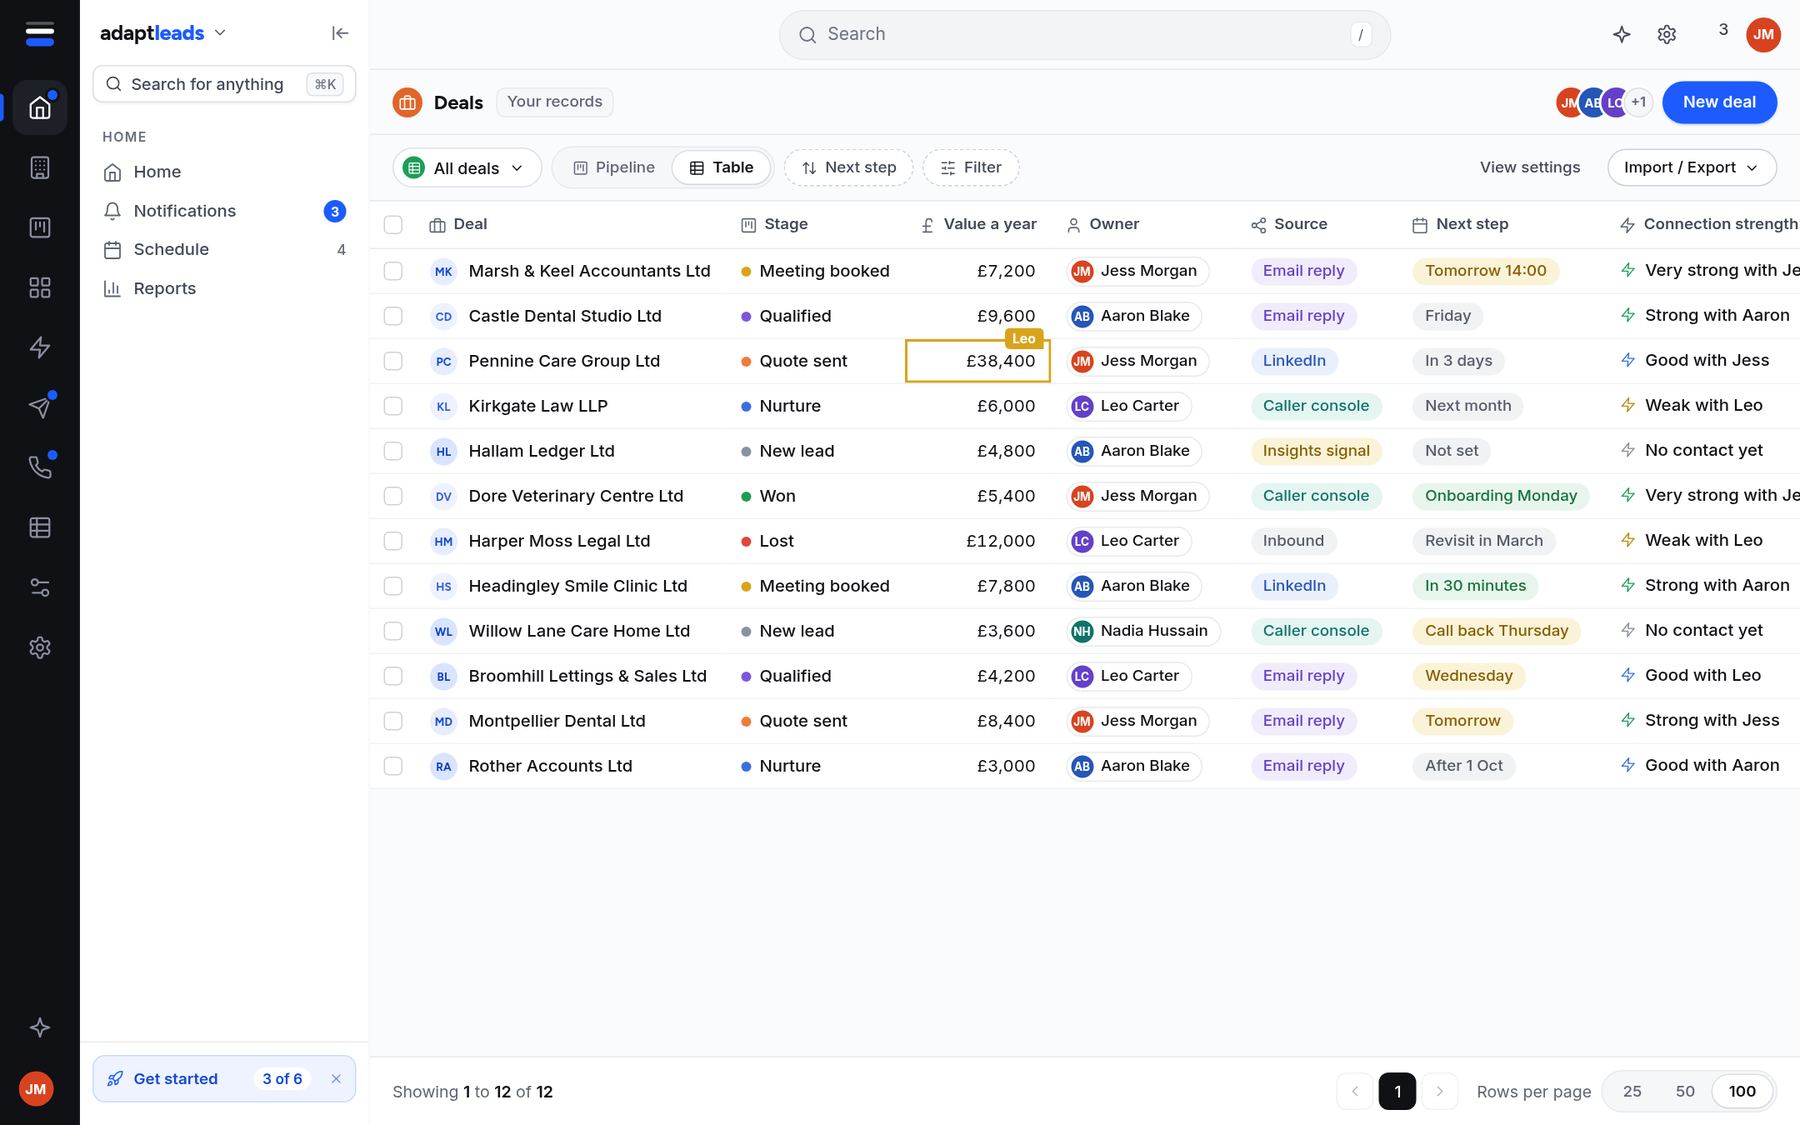This screenshot has width=1800, height=1125.
Task: Click the lightning bolt icon in rail
Action: click(x=40, y=347)
